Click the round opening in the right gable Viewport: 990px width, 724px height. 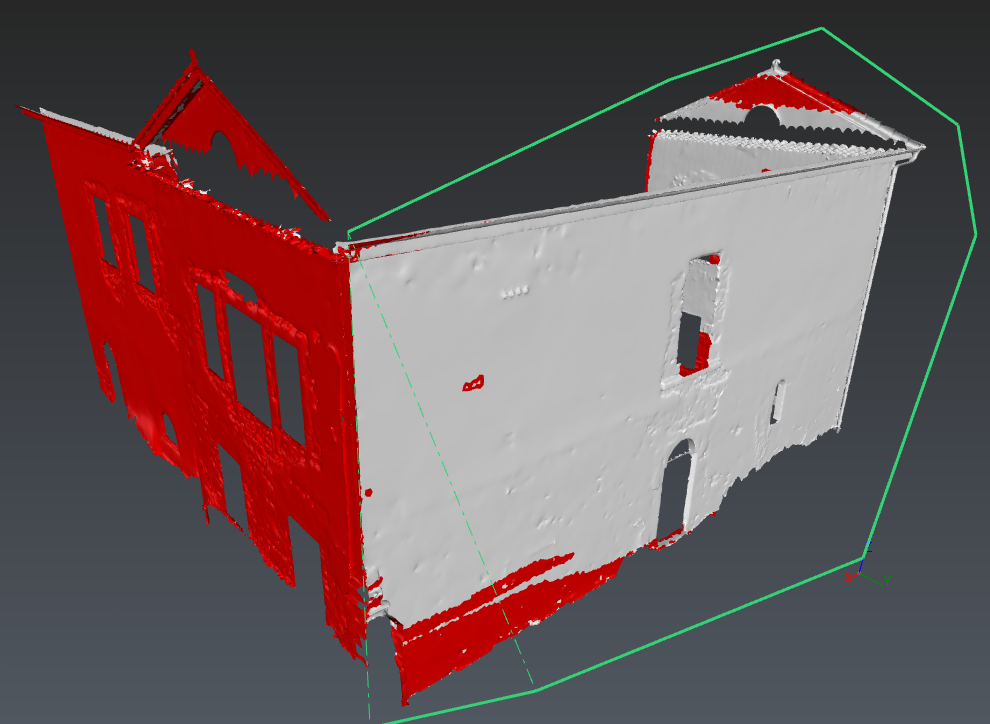point(762,116)
